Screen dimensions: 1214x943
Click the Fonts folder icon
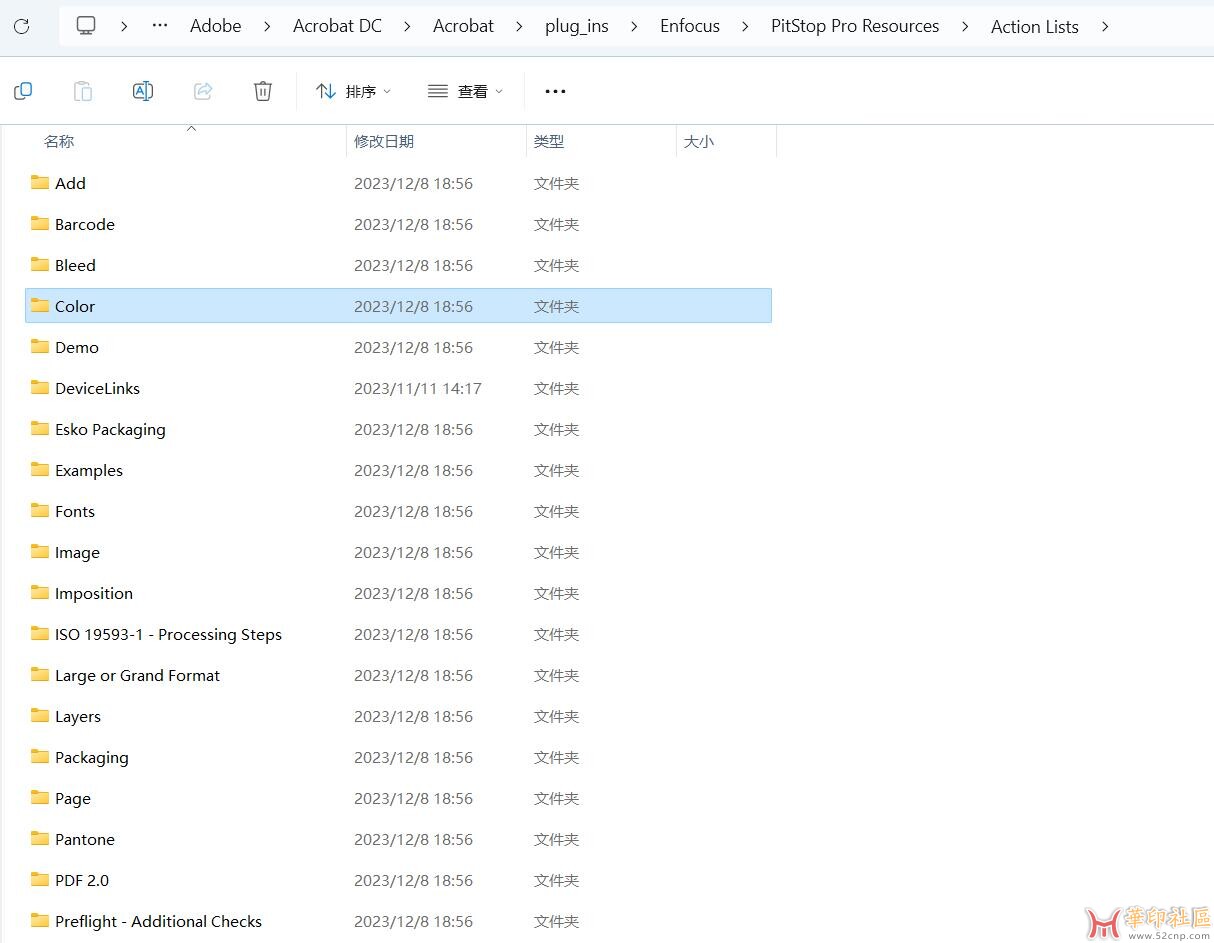40,511
